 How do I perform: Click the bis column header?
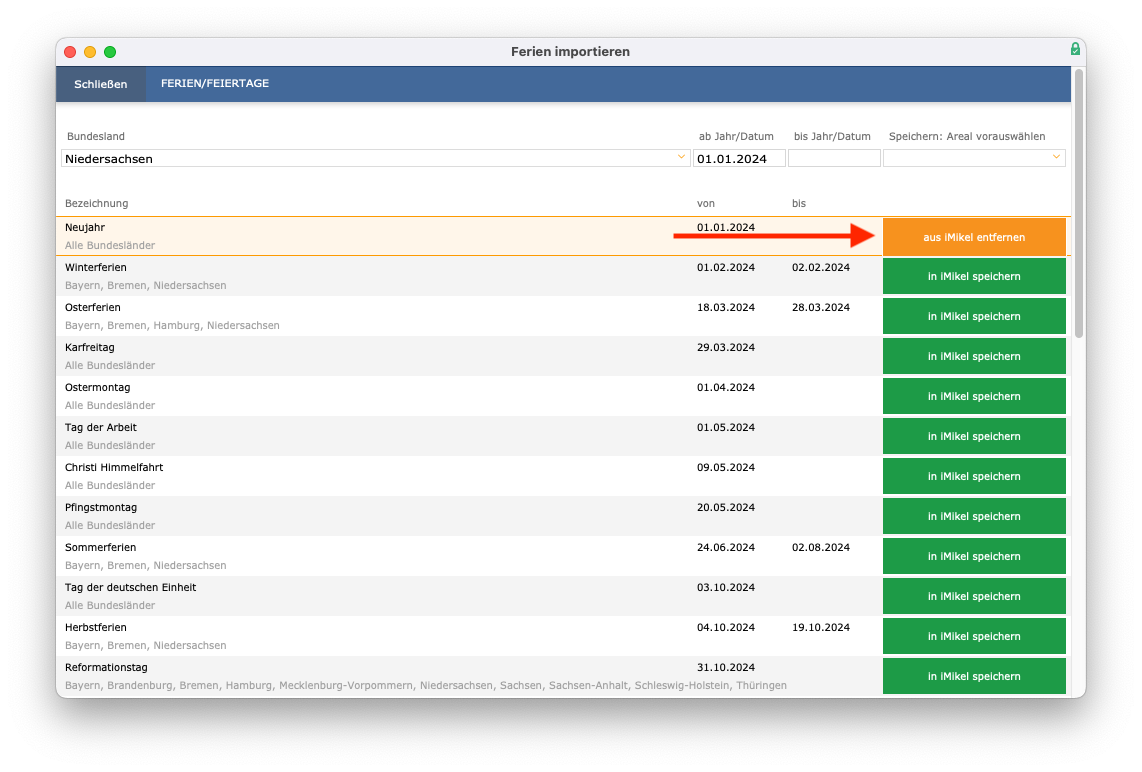(799, 203)
